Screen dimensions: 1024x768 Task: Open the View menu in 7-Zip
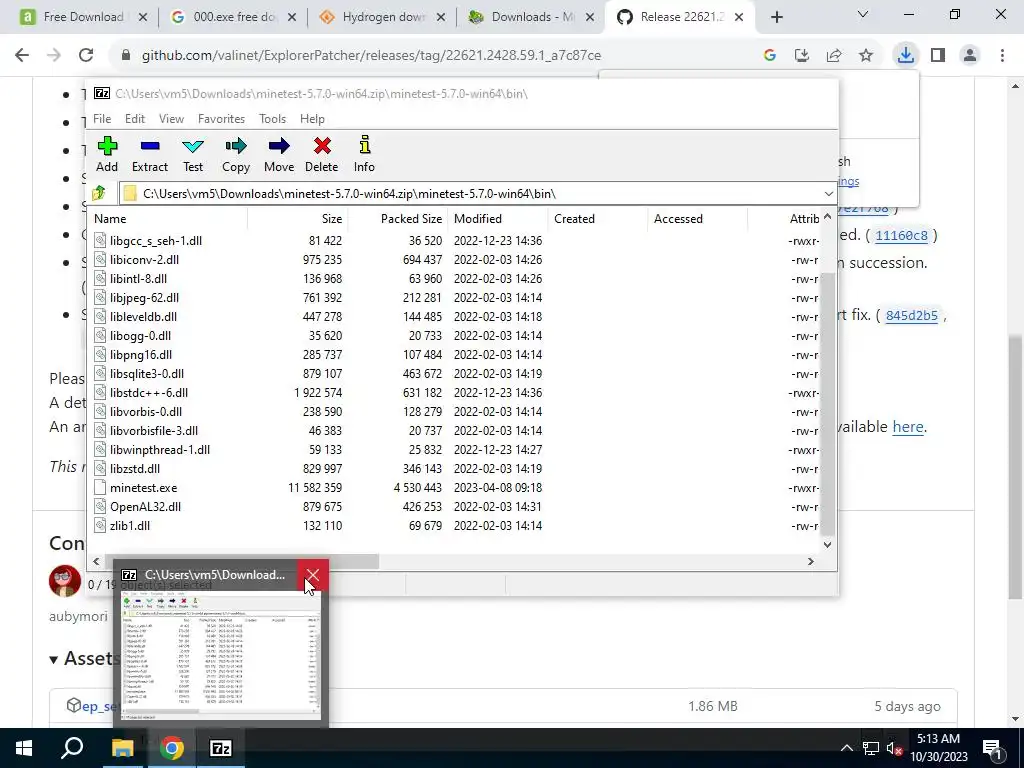point(171,119)
